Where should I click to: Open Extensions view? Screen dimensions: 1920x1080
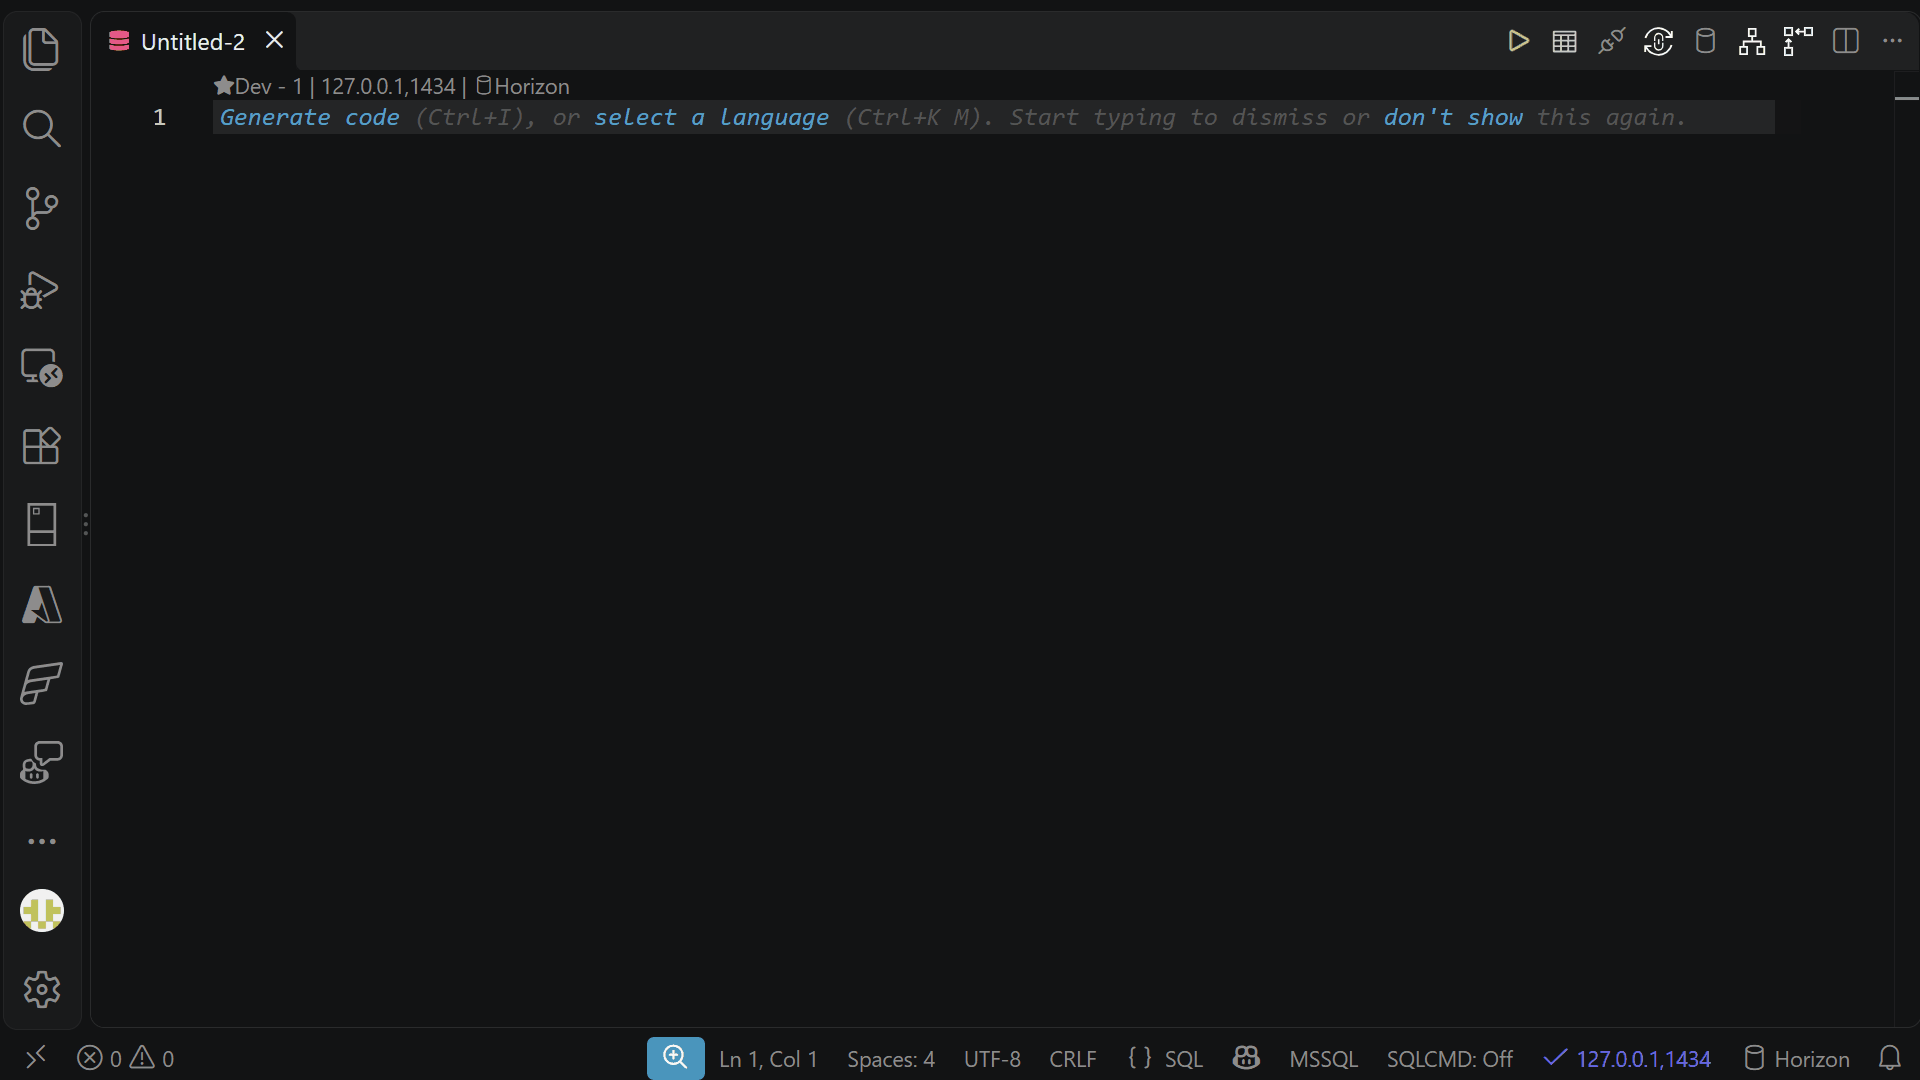[x=41, y=446]
